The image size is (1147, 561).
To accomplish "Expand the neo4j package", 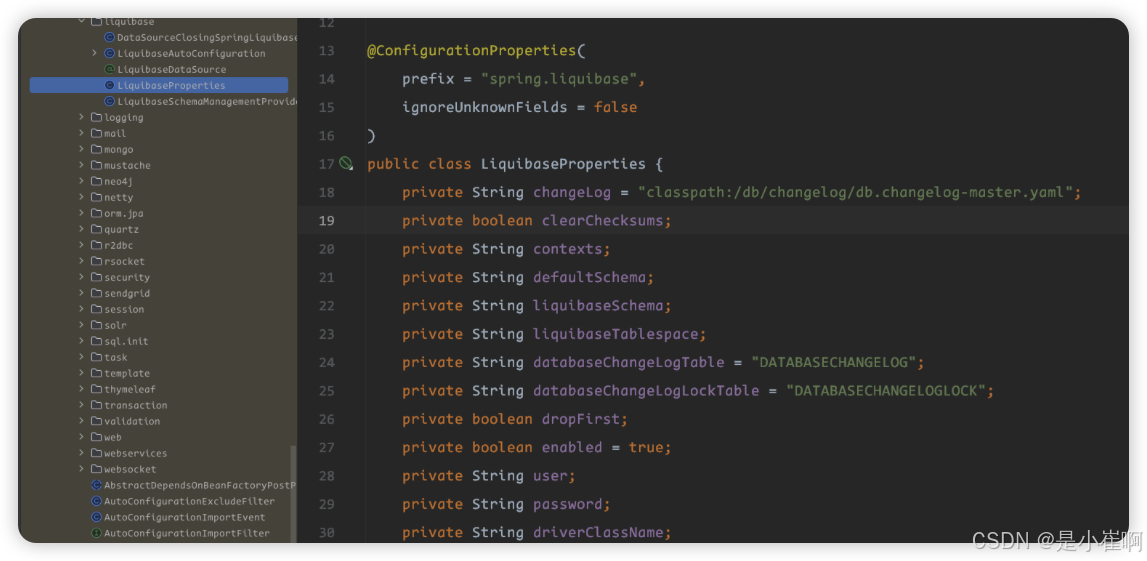I will click(82, 181).
